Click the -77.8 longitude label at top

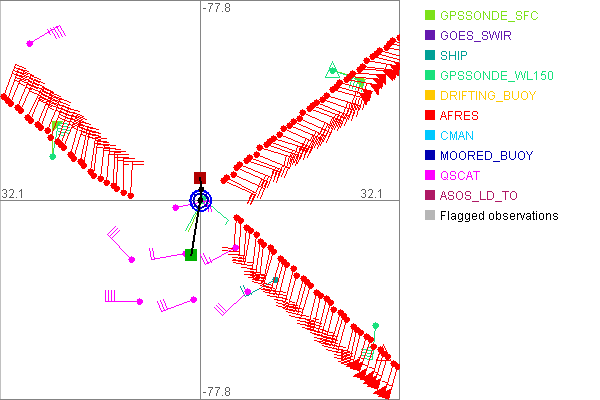pos(216,8)
